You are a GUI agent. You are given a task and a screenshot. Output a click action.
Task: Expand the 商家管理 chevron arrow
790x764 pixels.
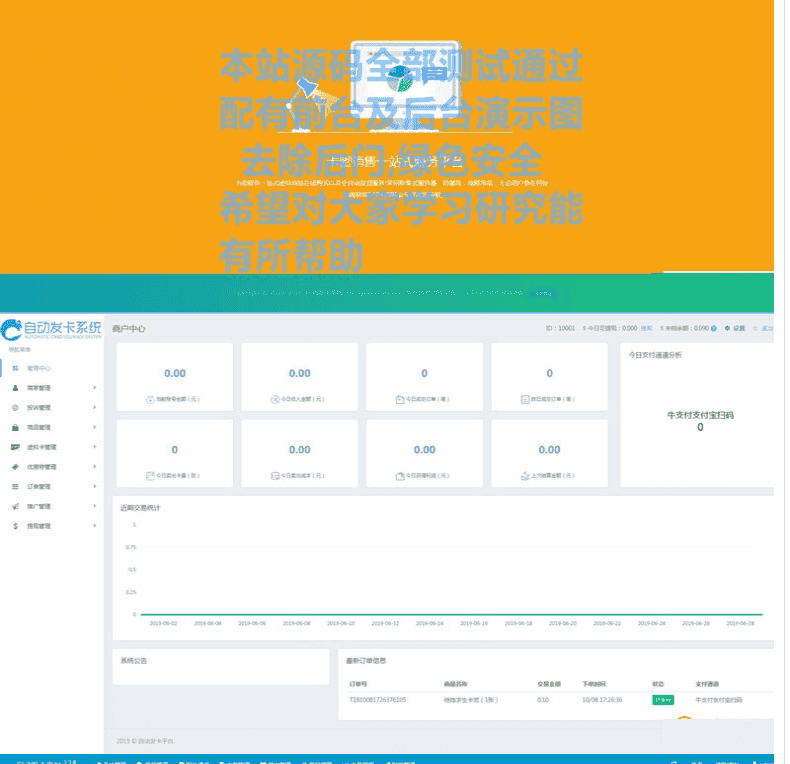pos(95,388)
